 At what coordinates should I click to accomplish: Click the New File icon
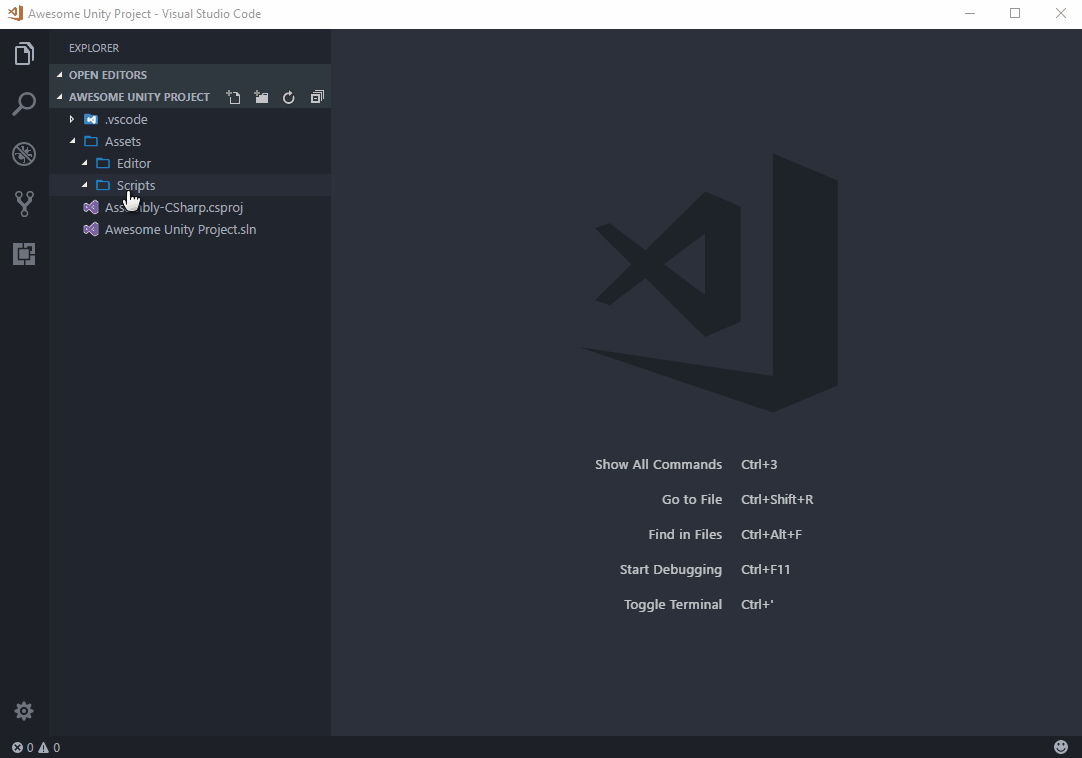pos(234,97)
